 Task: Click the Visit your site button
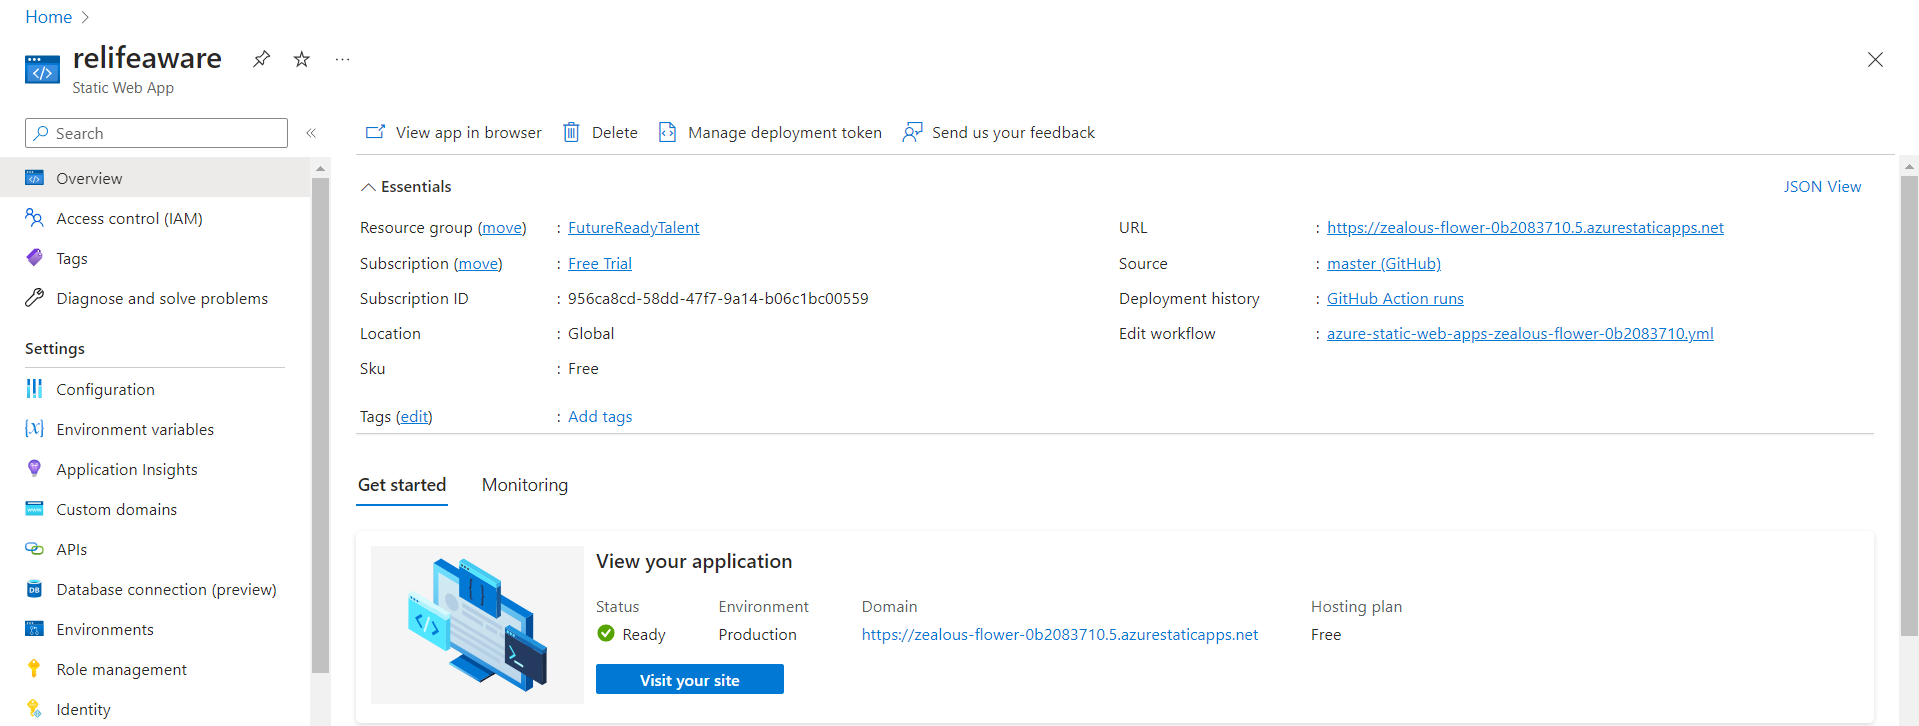click(x=690, y=680)
